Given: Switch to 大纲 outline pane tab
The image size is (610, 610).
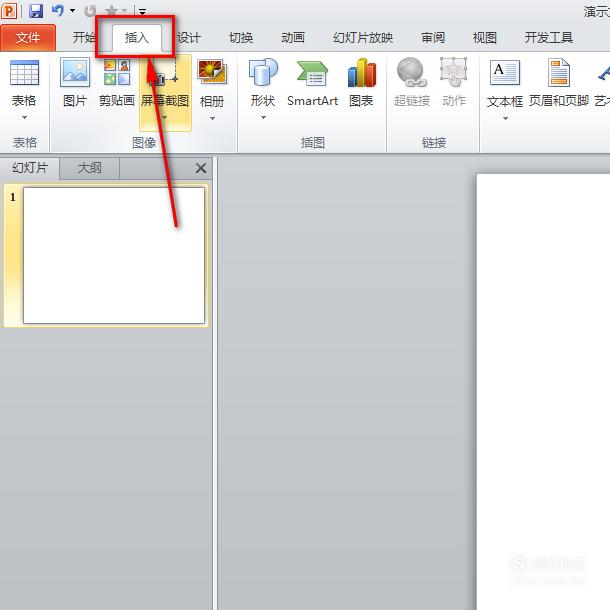Looking at the screenshot, I should (x=89, y=168).
